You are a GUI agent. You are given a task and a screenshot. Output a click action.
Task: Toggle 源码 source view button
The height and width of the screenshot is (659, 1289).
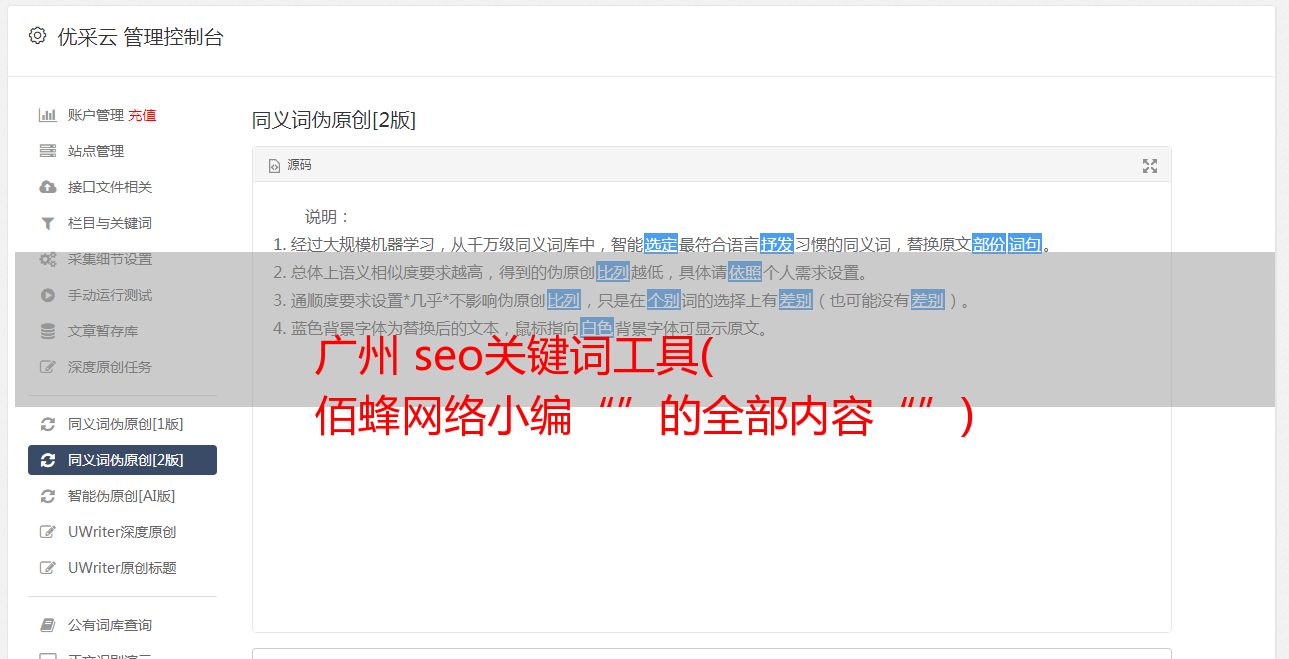(x=290, y=165)
